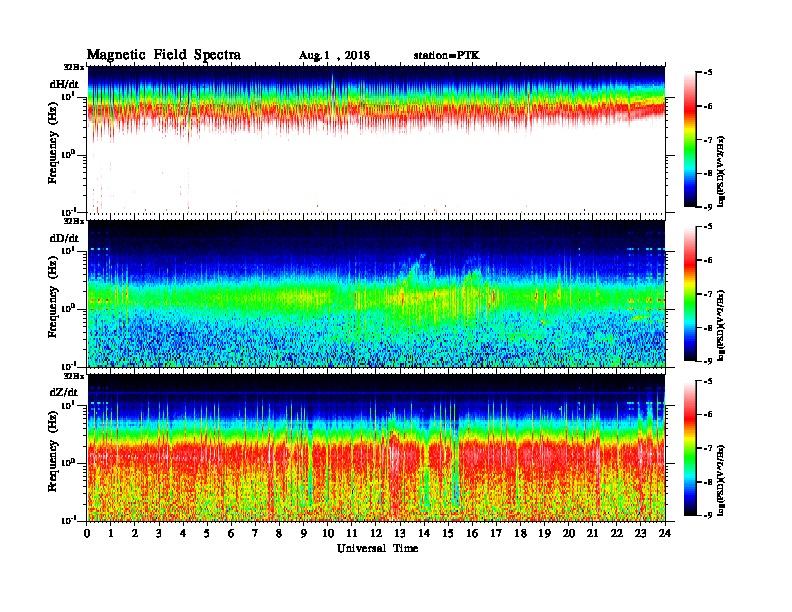Click 'Frequency (Hz)' axis label of dD/dt panel
This screenshot has width=792, height=612.
53,295
